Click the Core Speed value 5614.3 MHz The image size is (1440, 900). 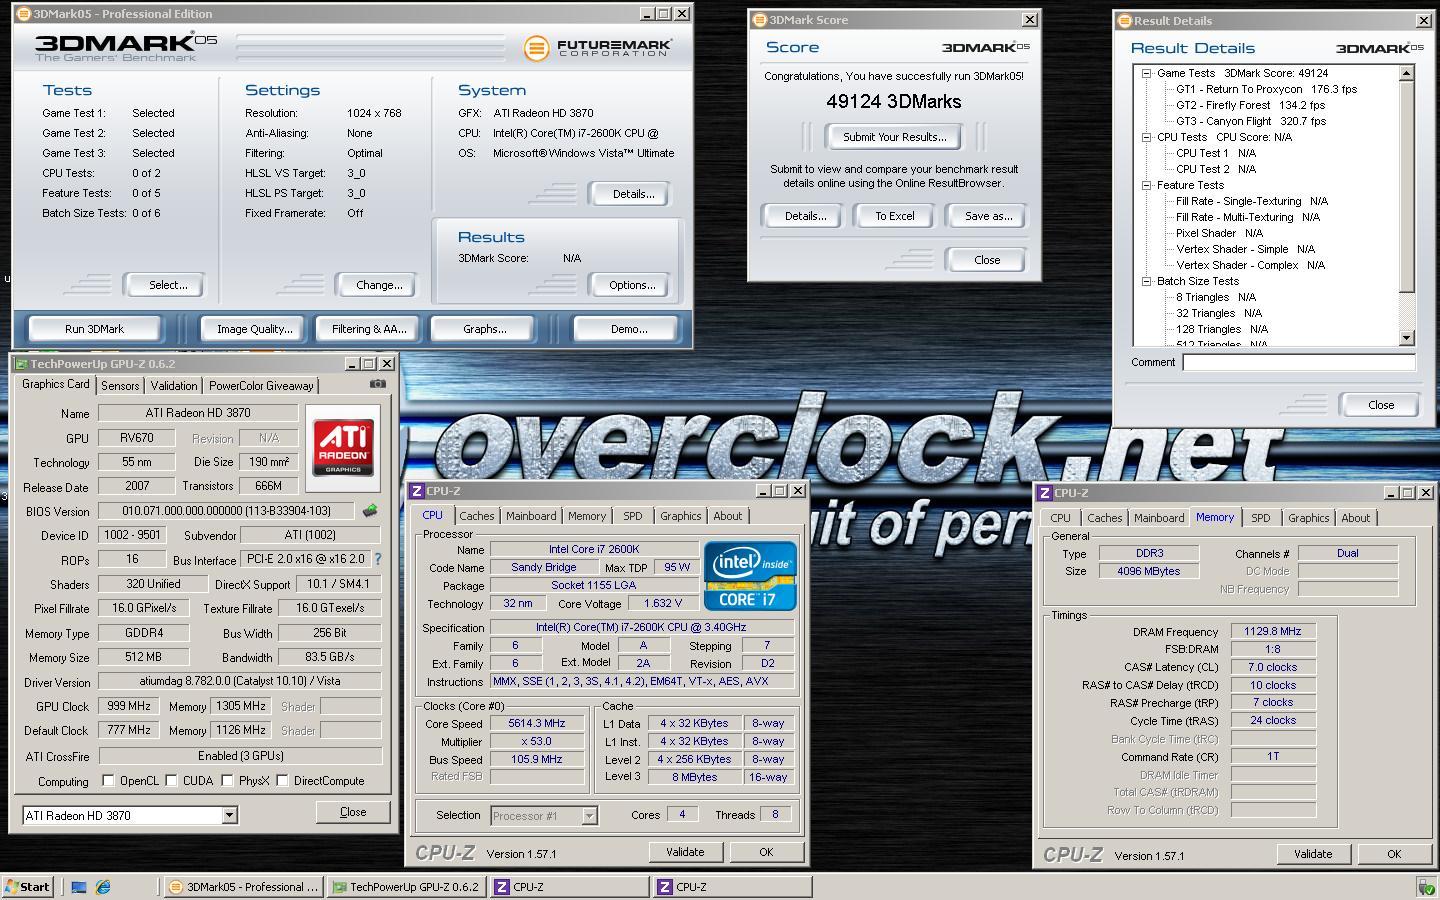coord(537,723)
